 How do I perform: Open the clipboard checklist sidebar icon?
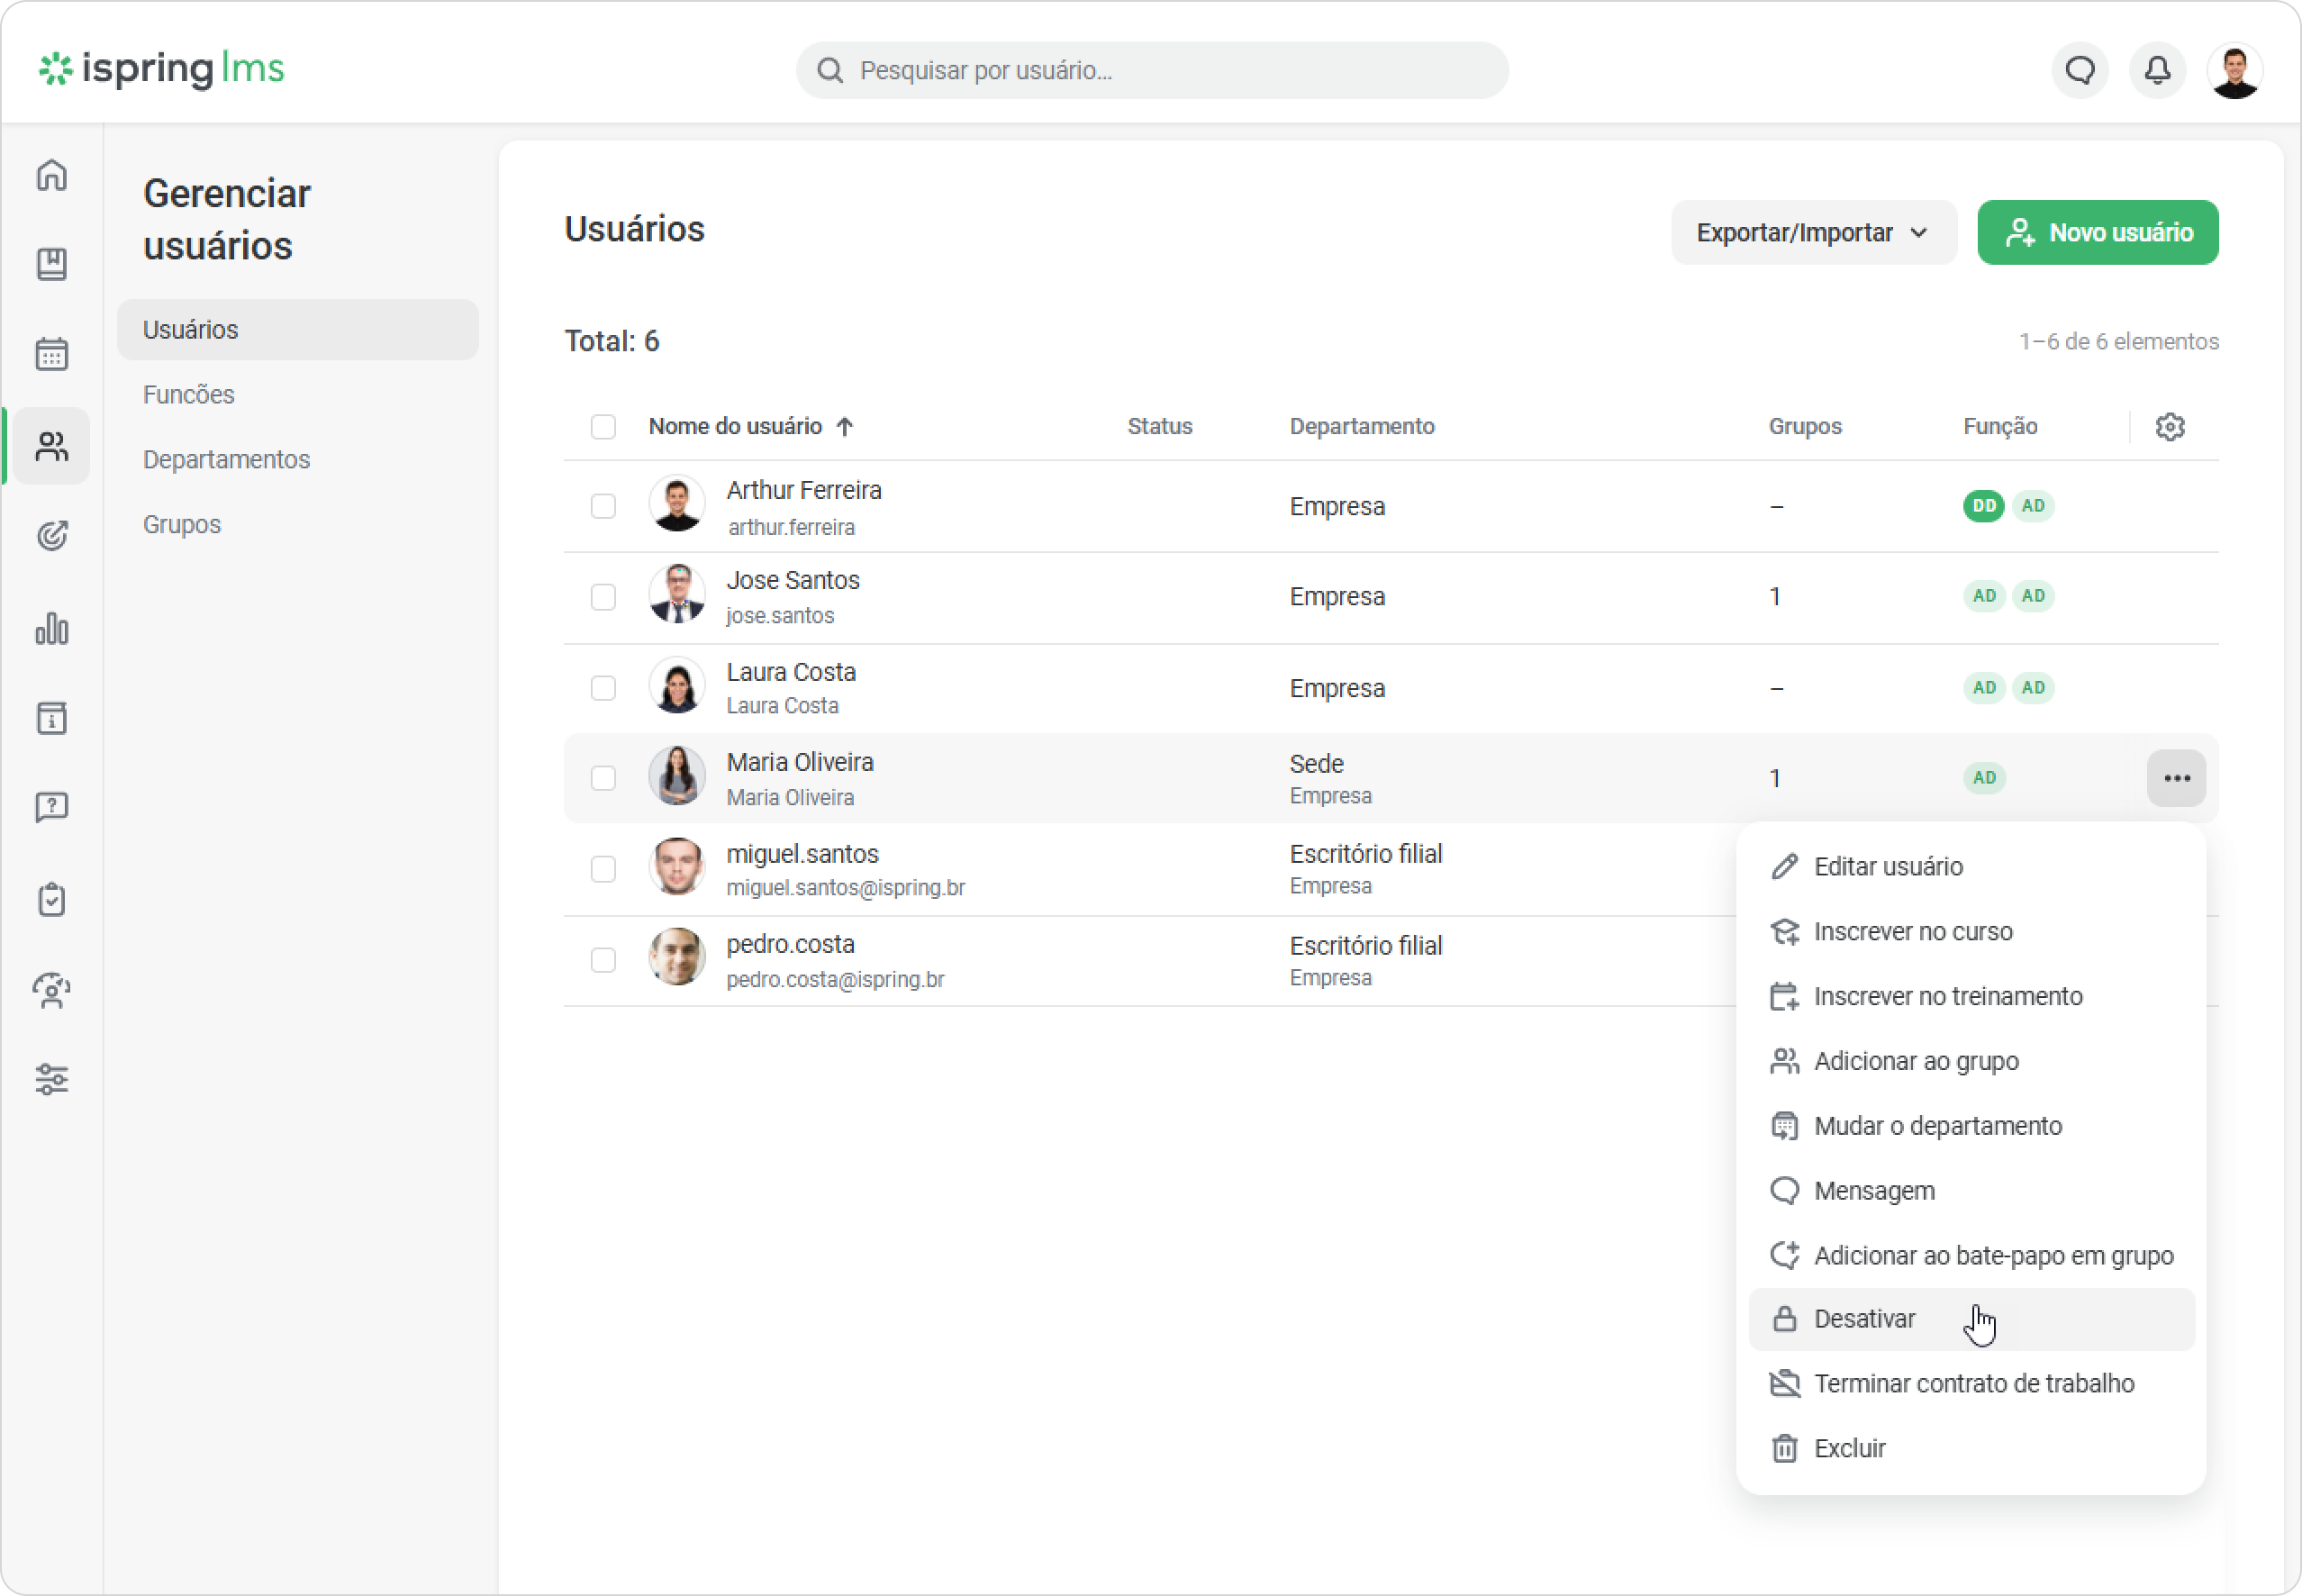tap(52, 899)
